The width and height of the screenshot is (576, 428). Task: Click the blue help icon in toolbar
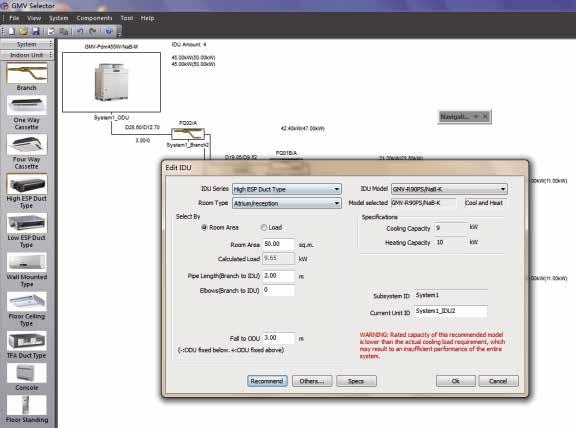click(x=109, y=32)
